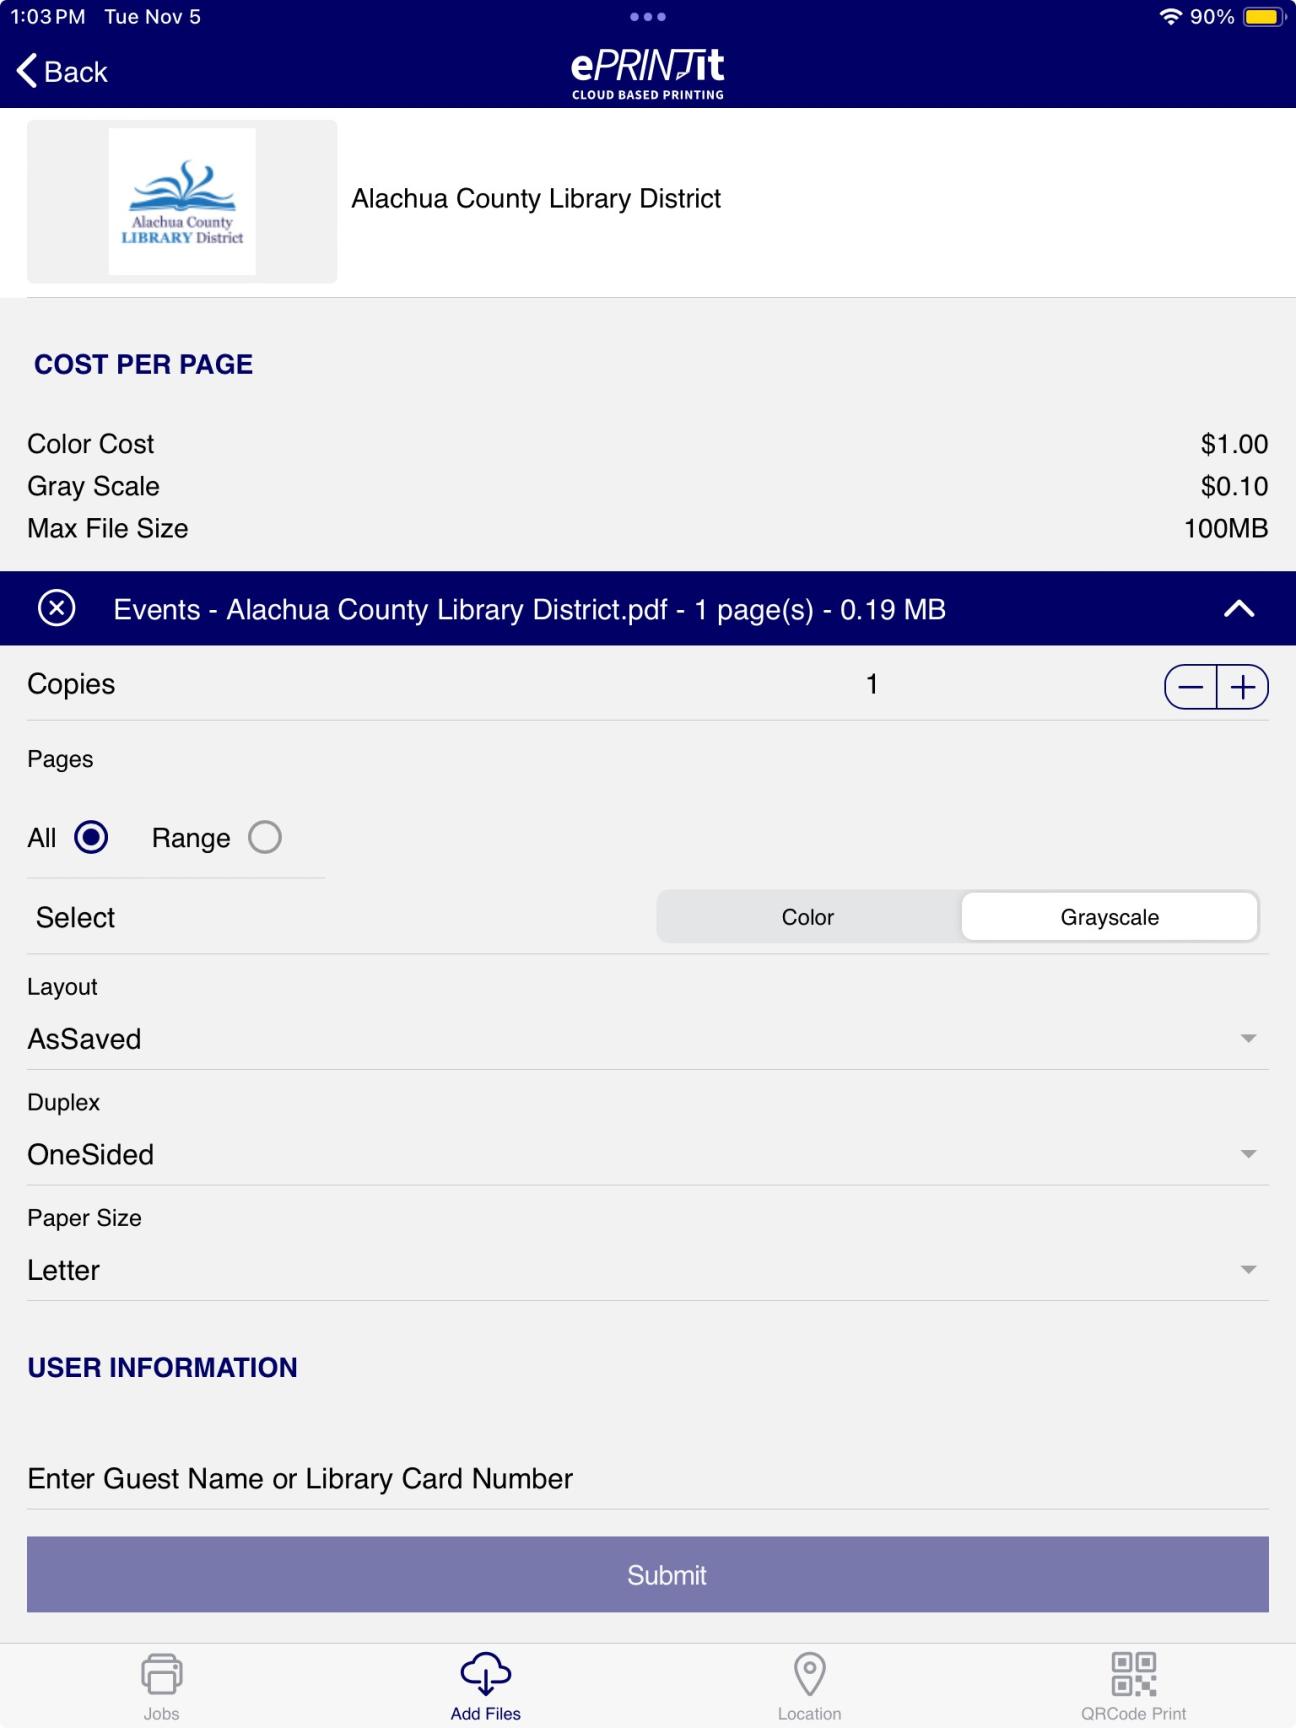Tap the Color Cost $1.00 value
Screen dimensions: 1296x1728
pyautogui.click(x=1234, y=444)
